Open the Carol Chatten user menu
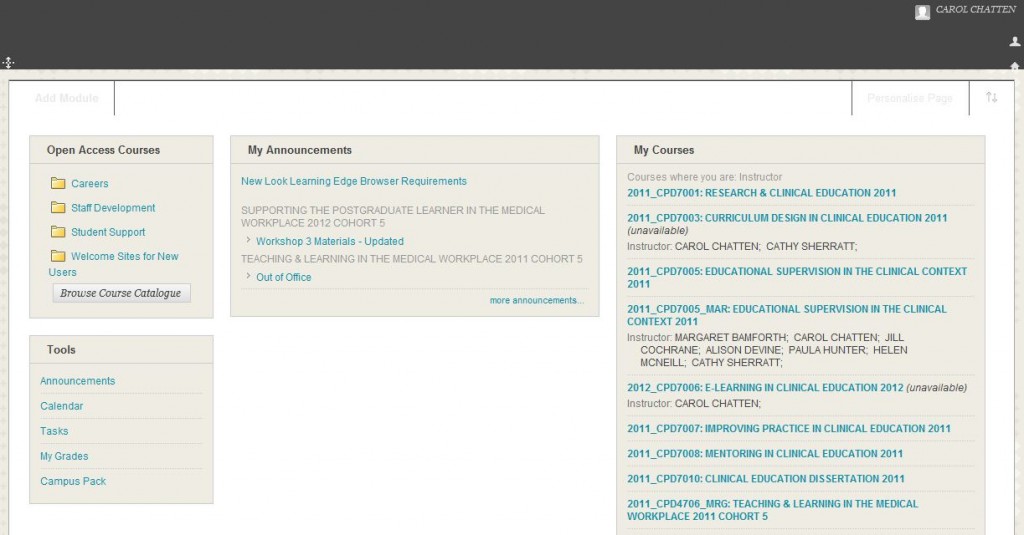This screenshot has height=535, width=1024. pyautogui.click(x=975, y=10)
